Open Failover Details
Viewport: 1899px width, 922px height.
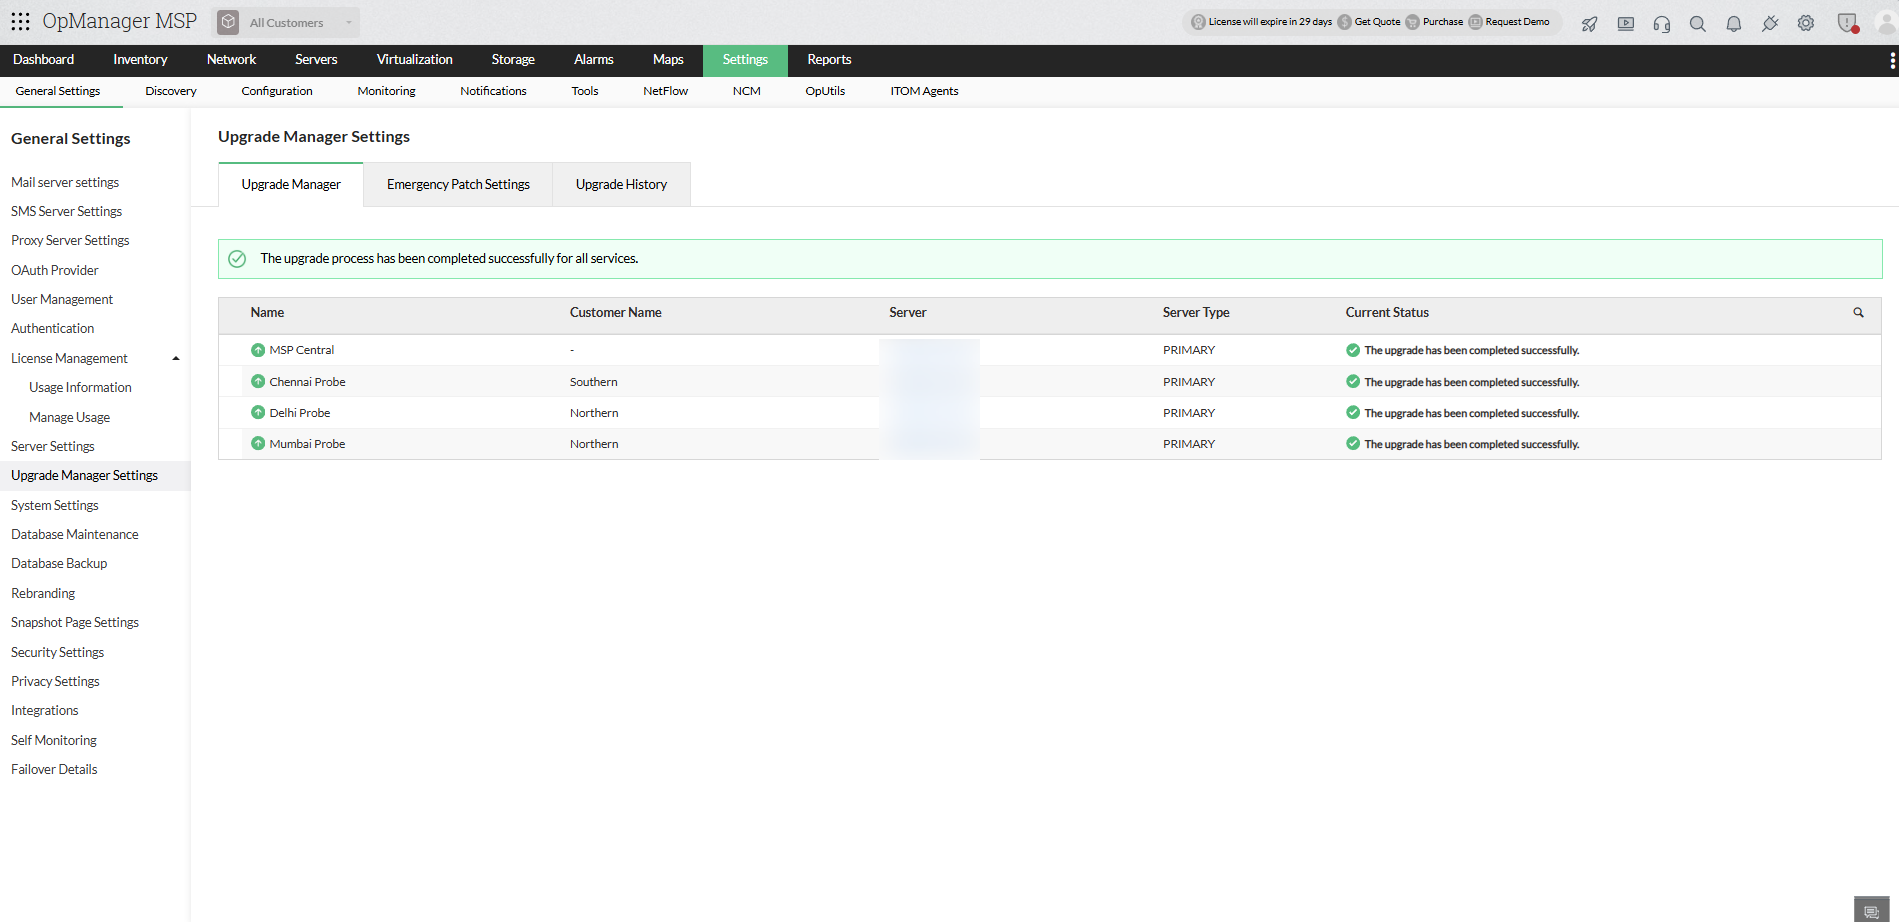click(54, 770)
